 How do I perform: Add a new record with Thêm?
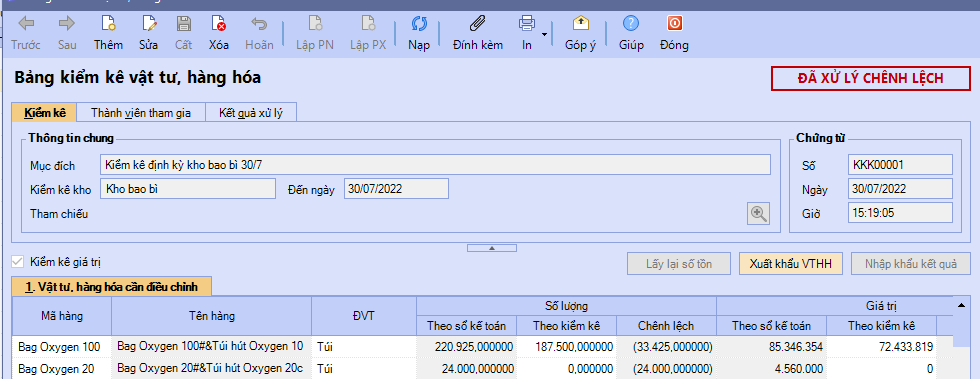click(109, 34)
